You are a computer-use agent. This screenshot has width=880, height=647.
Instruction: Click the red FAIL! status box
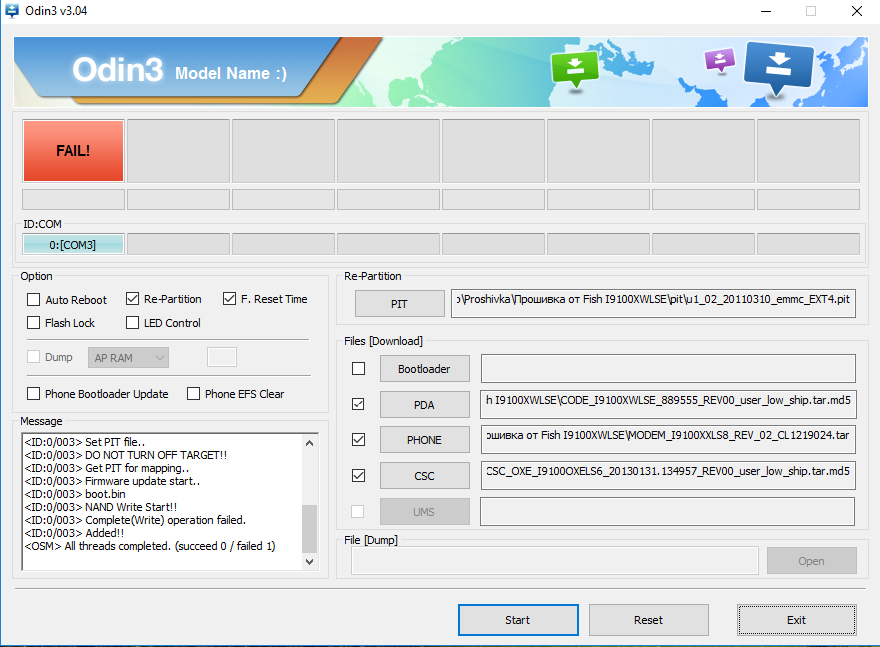coord(73,151)
